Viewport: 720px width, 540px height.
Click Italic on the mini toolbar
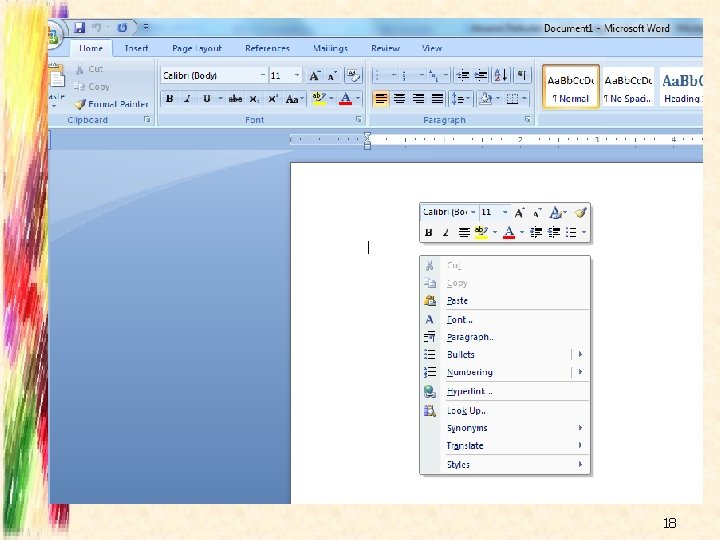[445, 232]
